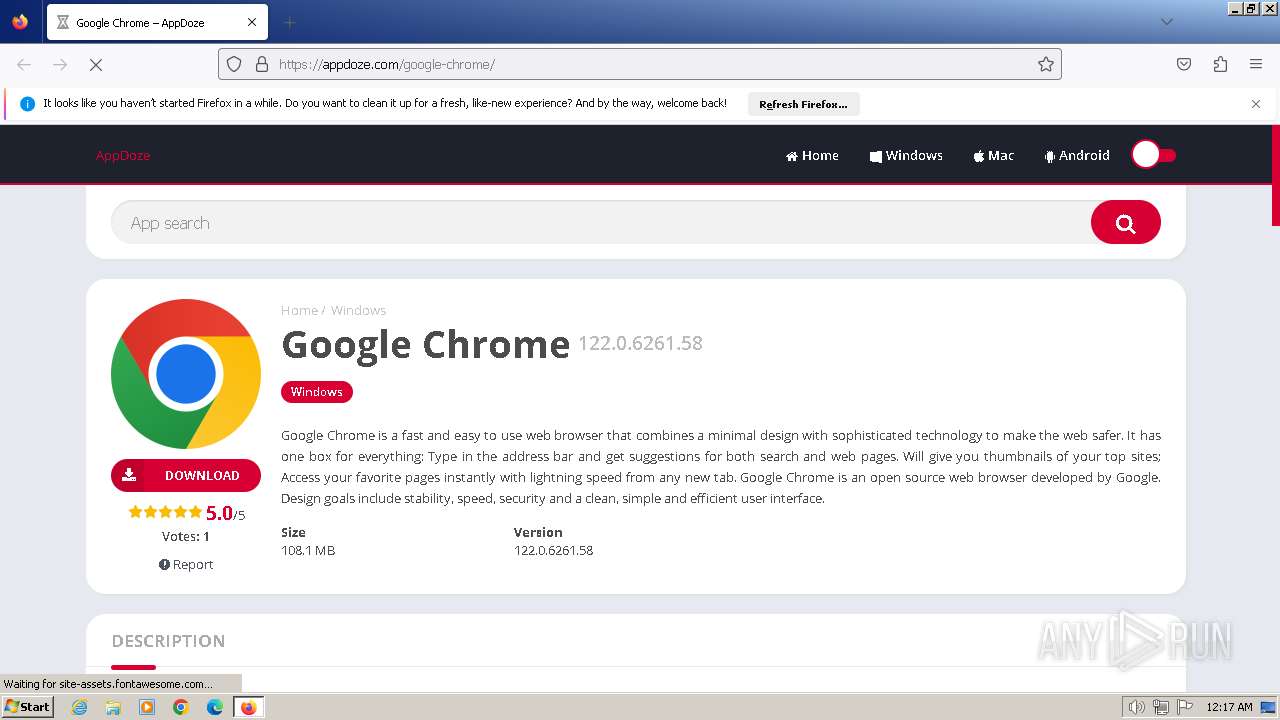Dismiss the Firefox refresh notification bar
1280x720 pixels.
coord(1256,104)
